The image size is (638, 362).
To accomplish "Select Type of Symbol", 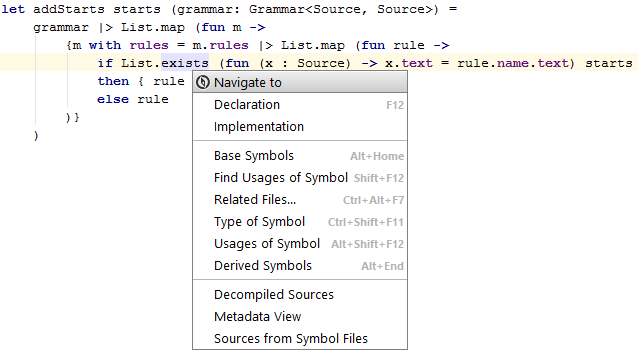I will tap(300, 222).
